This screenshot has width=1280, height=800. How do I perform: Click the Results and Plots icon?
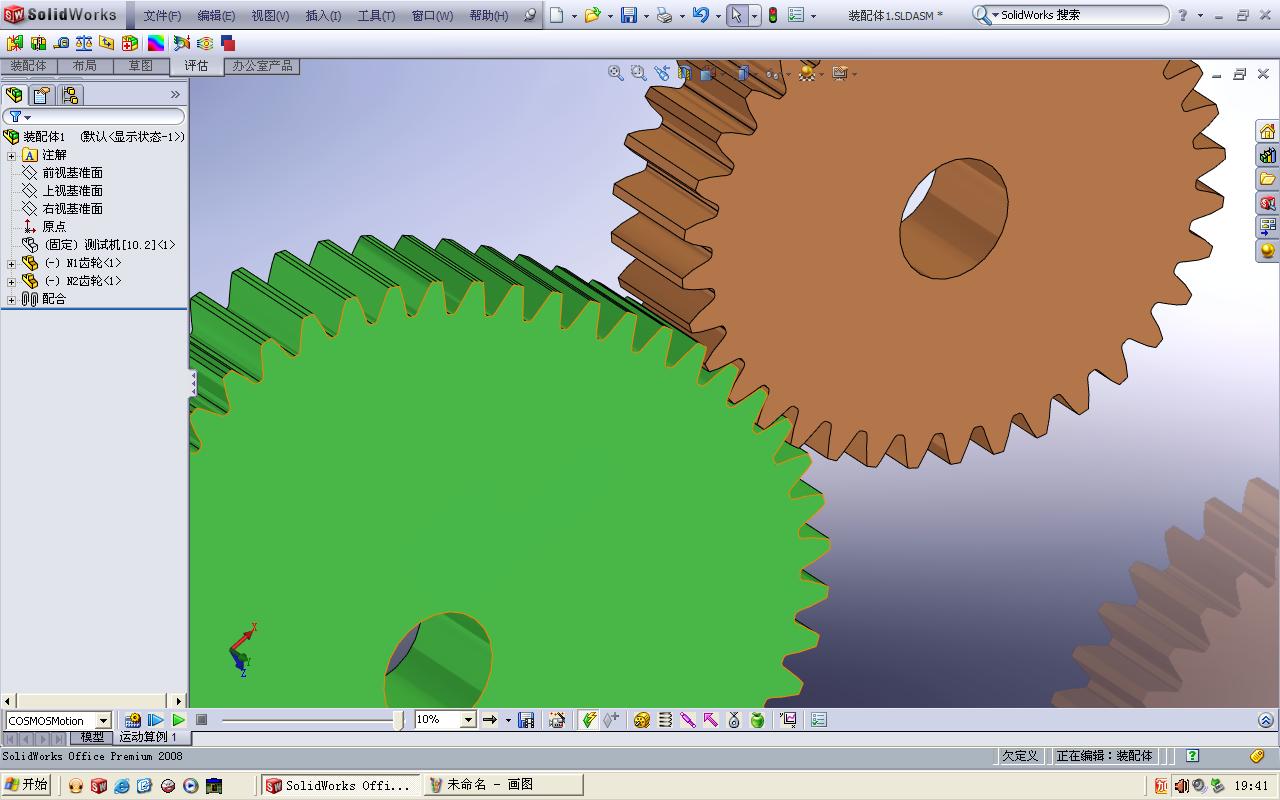(788, 720)
